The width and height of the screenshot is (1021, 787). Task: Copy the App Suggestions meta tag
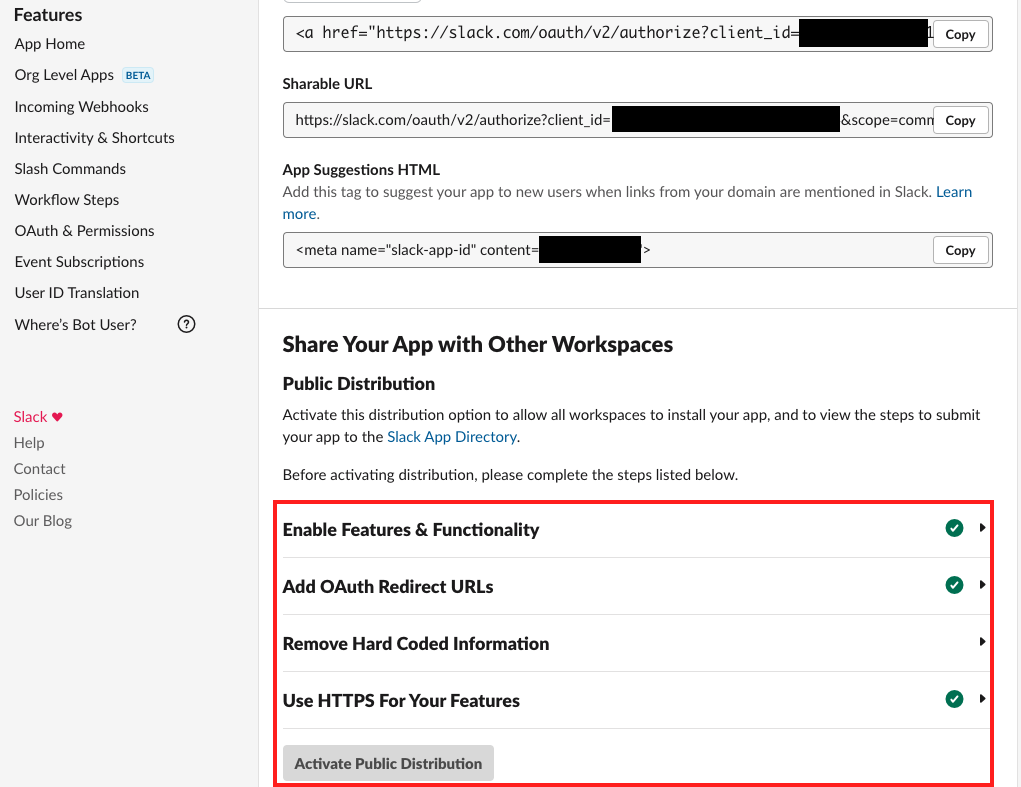tap(960, 250)
